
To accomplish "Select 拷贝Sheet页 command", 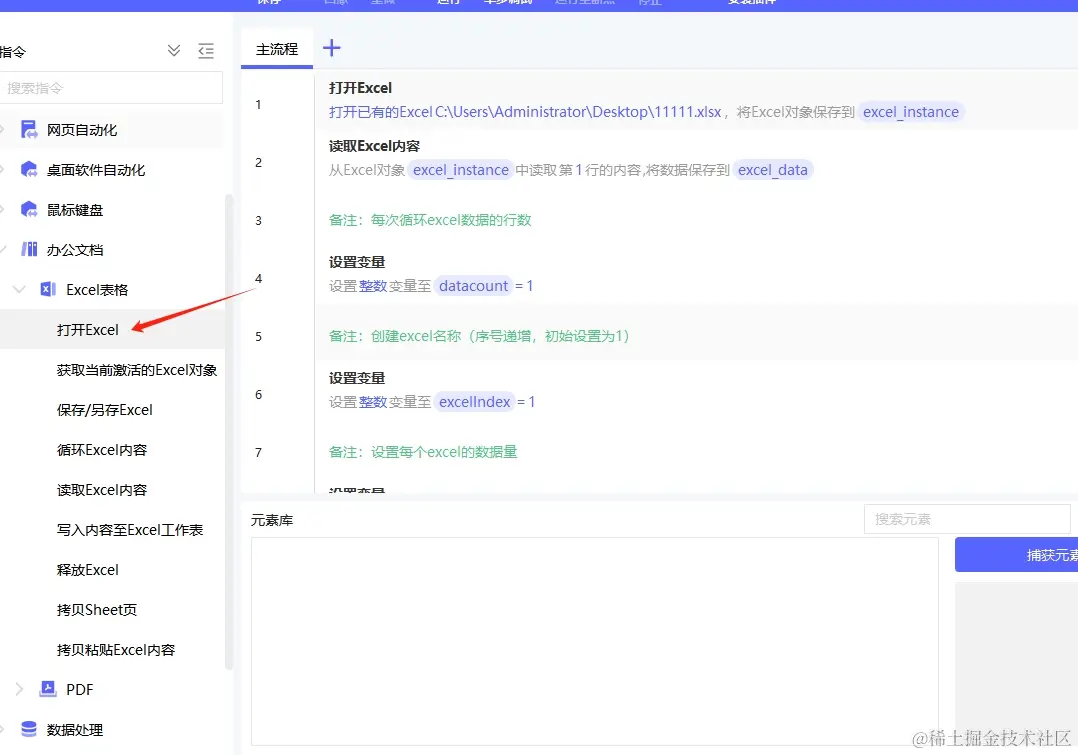I will [97, 609].
